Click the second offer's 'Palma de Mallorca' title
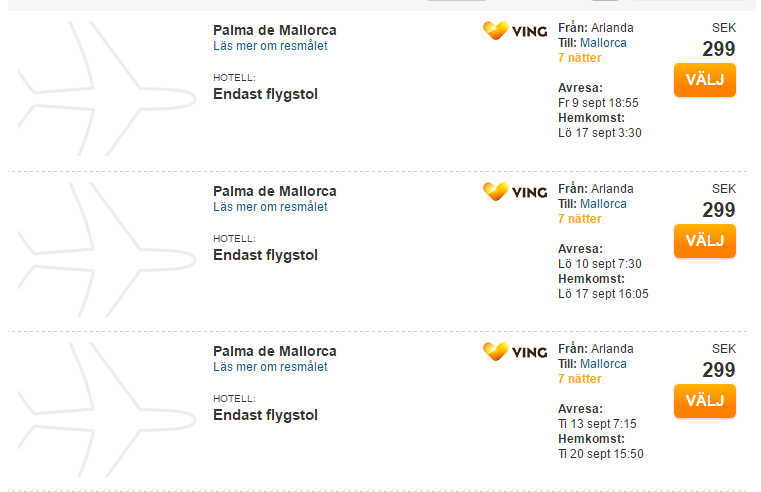The width and height of the screenshot is (761, 492). [x=275, y=191]
